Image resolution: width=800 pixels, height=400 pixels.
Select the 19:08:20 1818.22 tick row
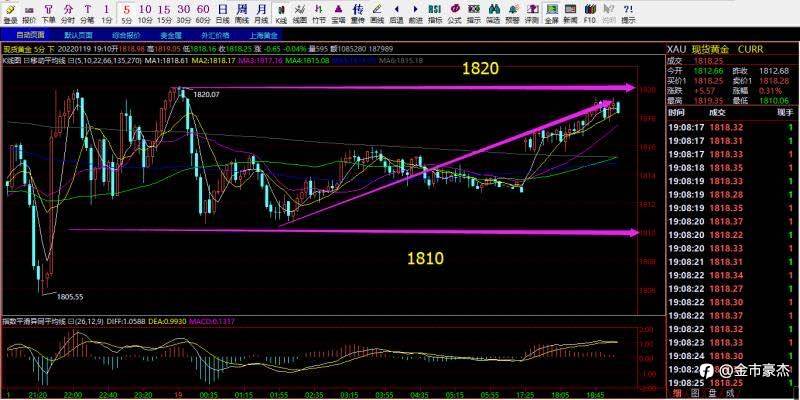[731, 235]
